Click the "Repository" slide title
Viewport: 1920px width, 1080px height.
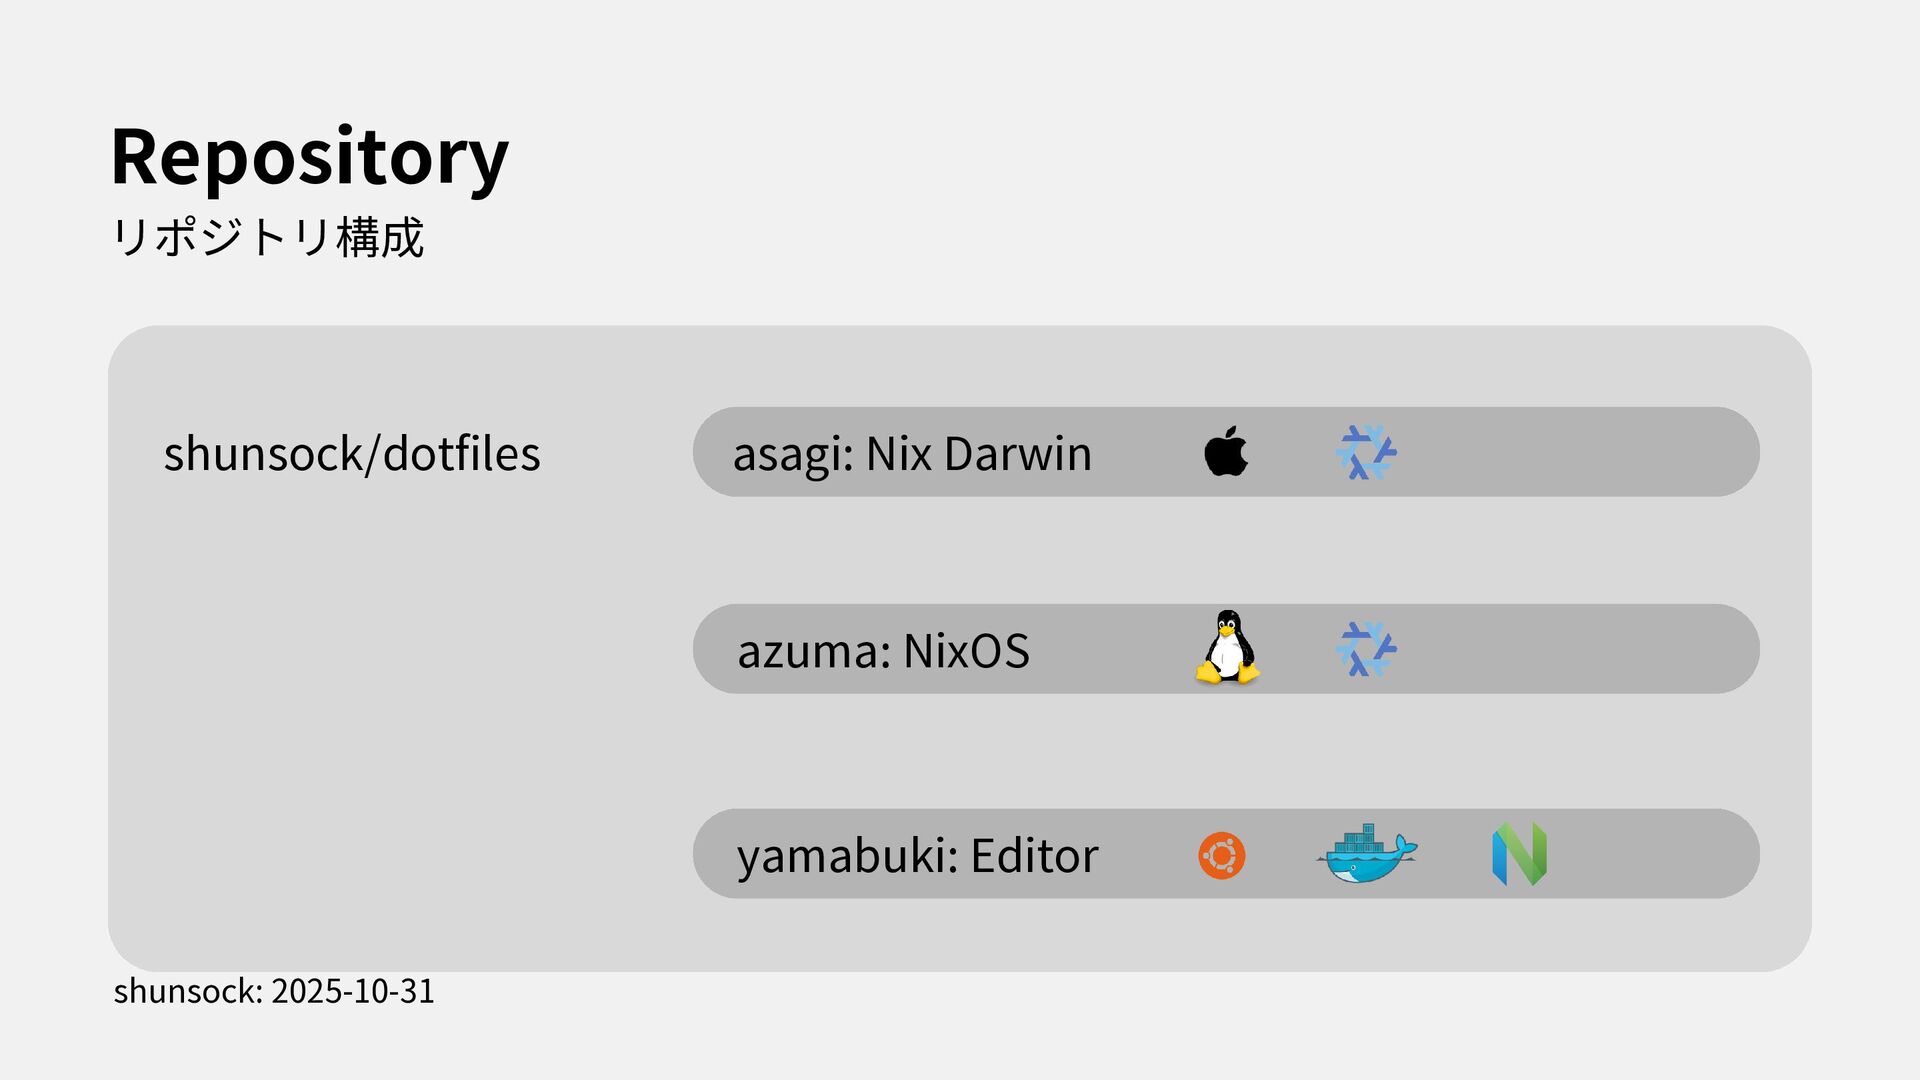click(309, 156)
